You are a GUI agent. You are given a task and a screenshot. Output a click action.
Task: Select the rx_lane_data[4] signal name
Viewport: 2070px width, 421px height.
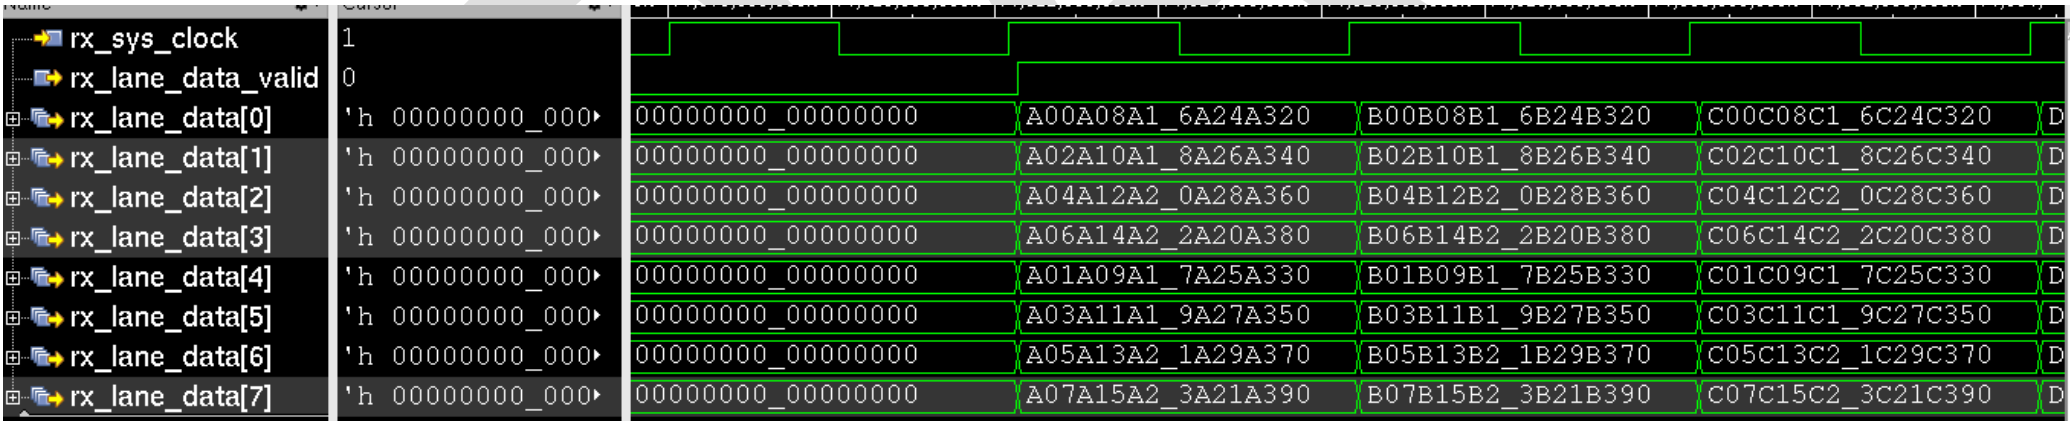pyautogui.click(x=170, y=277)
